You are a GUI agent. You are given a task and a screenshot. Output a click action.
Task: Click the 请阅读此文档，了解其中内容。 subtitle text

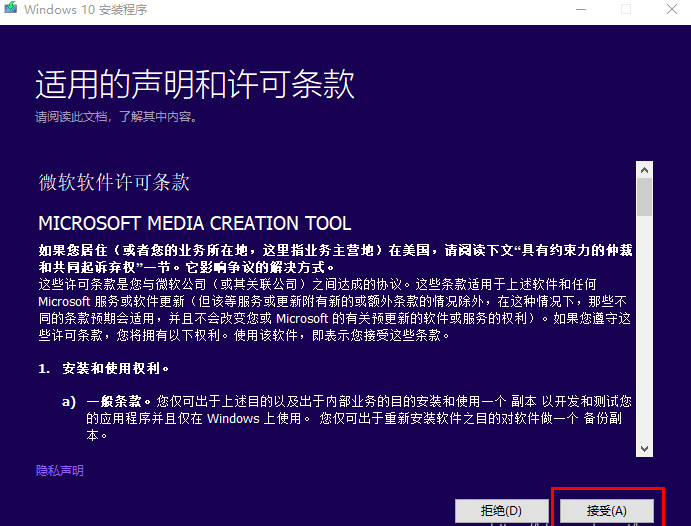point(116,117)
